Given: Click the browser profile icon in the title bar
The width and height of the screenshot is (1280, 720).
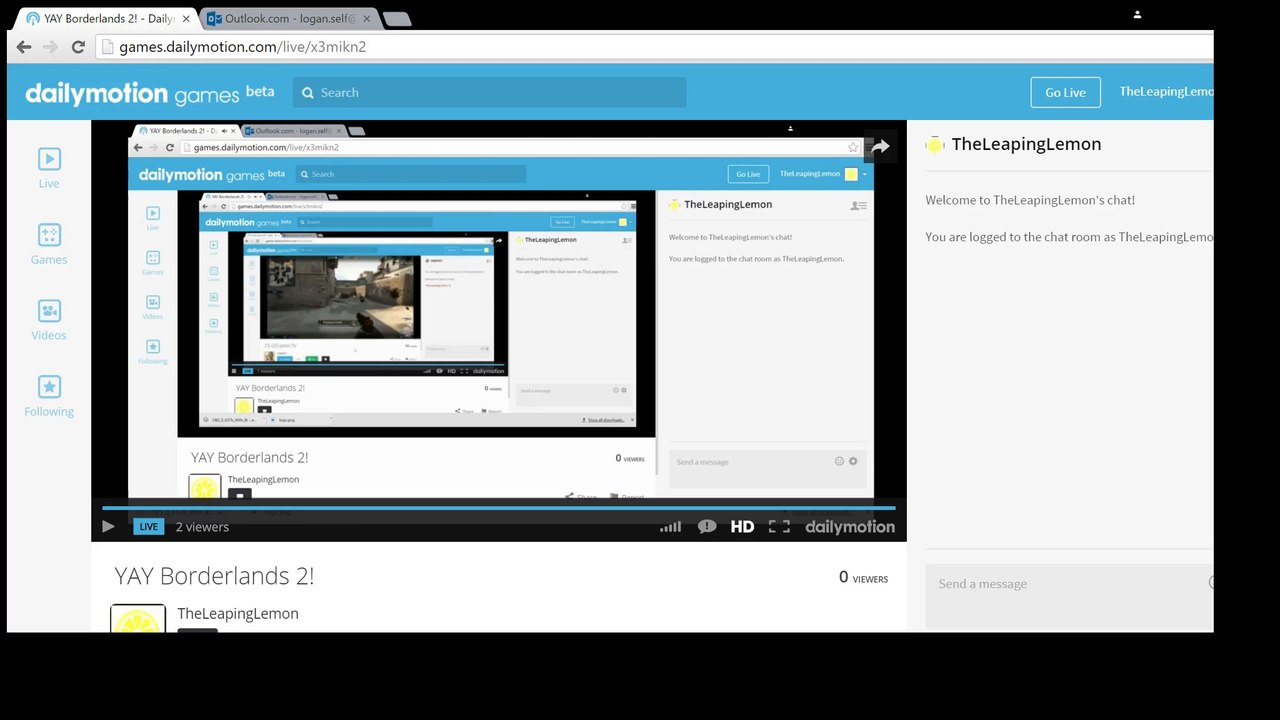Looking at the screenshot, I should pyautogui.click(x=1137, y=15).
